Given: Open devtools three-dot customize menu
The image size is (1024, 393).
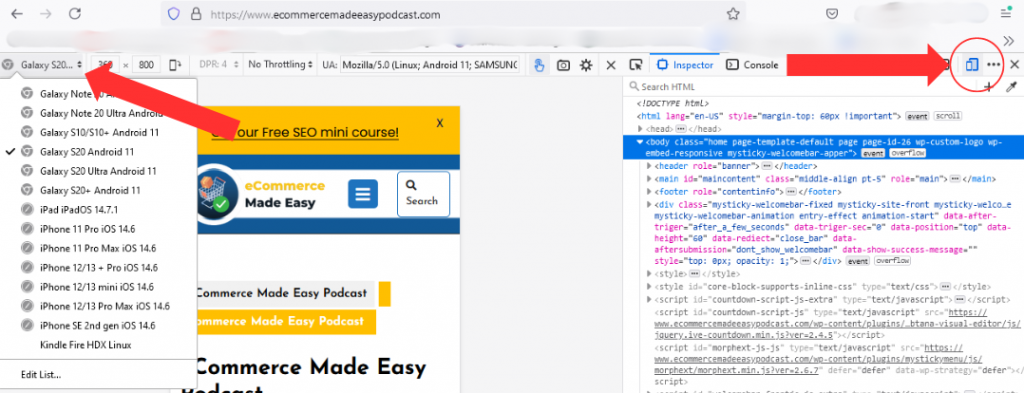Looking at the screenshot, I should (x=993, y=65).
